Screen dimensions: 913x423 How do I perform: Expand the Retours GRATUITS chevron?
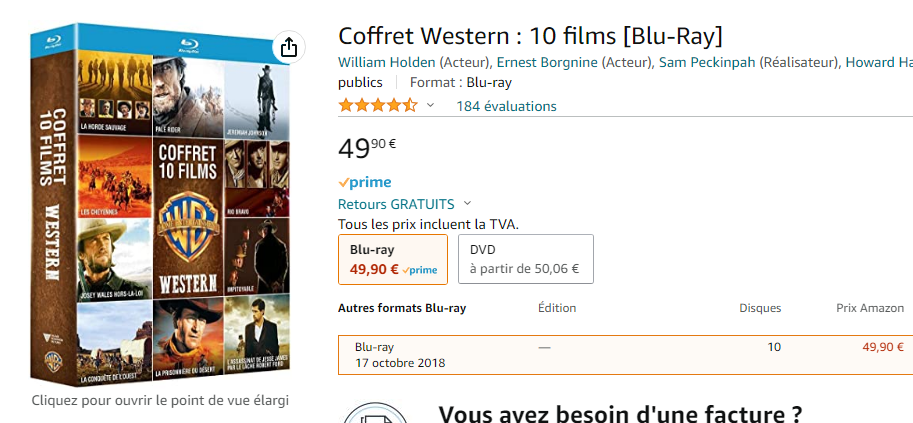[x=467, y=203]
